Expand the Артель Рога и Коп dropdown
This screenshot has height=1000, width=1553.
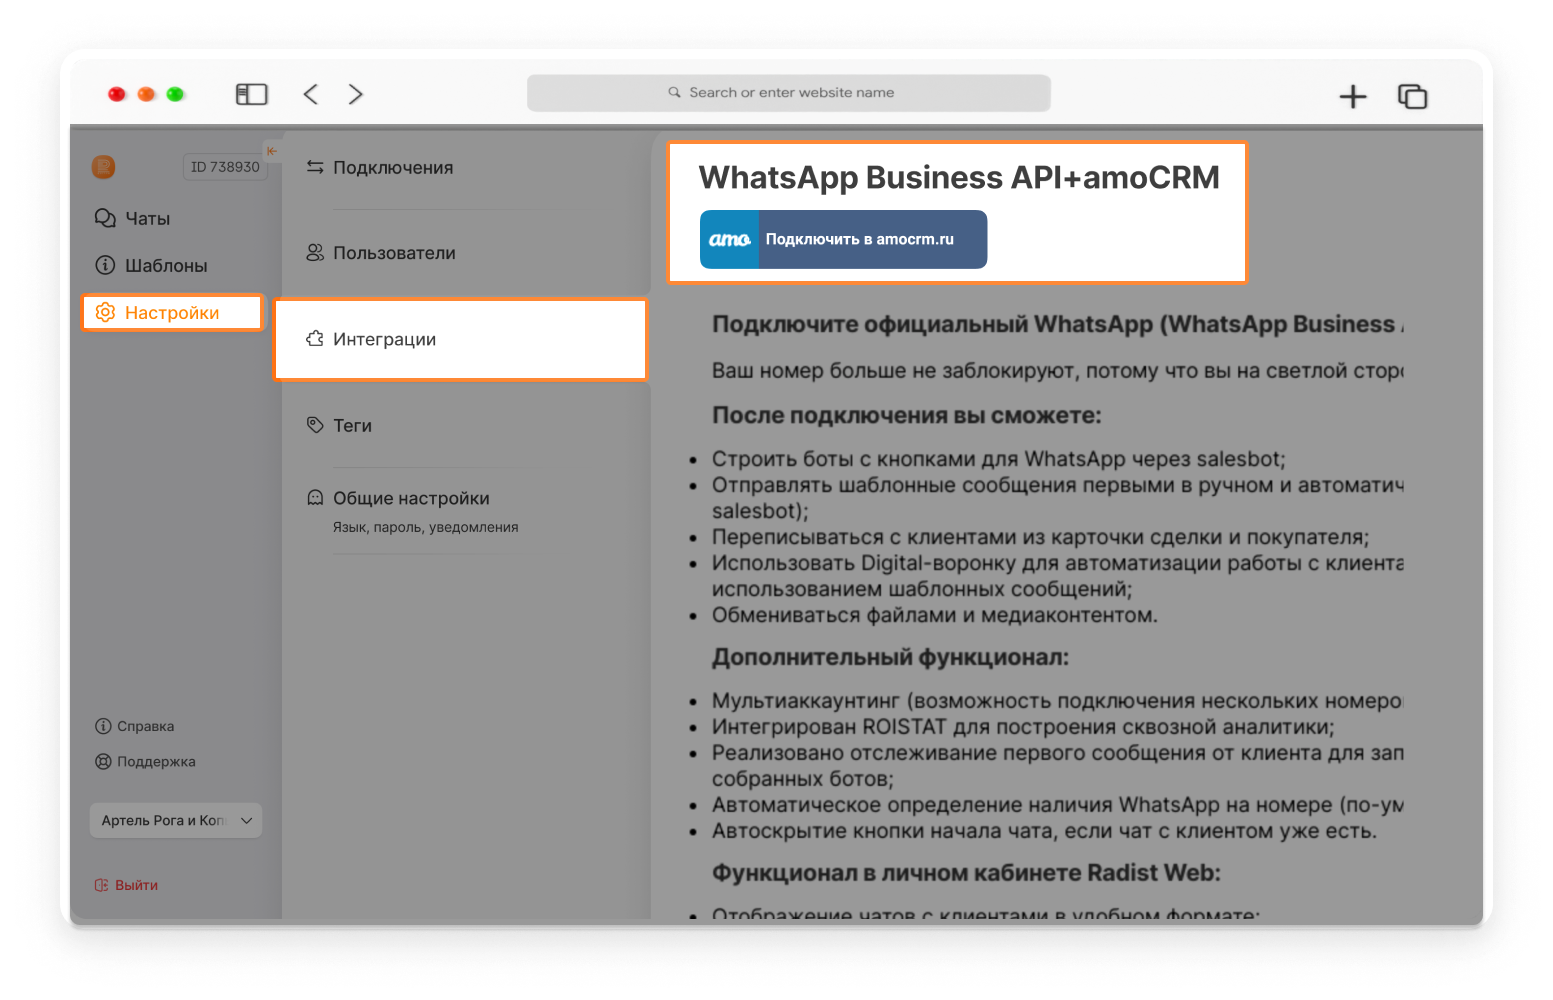(176, 820)
